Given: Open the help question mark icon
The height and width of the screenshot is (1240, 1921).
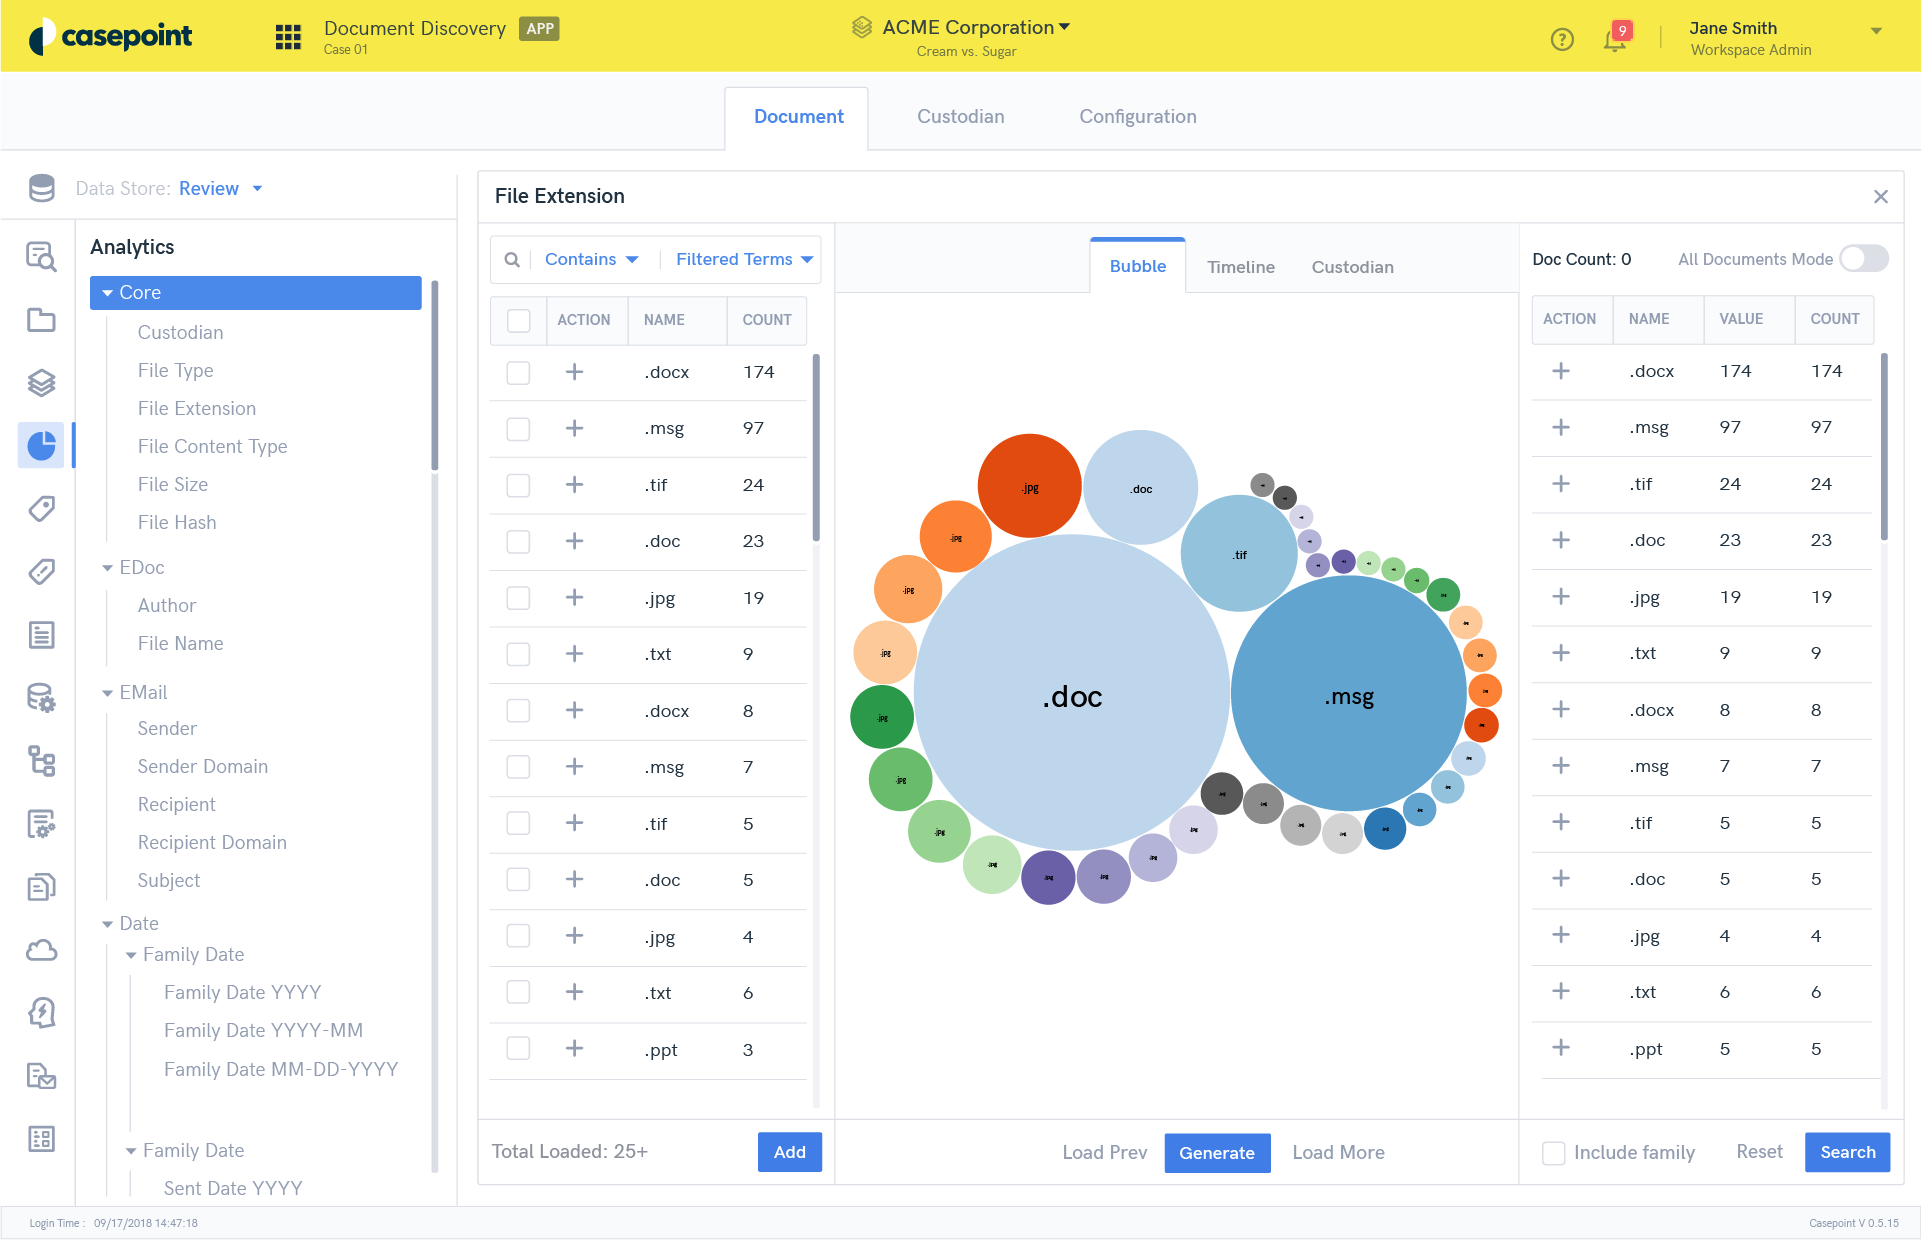Looking at the screenshot, I should point(1562,39).
